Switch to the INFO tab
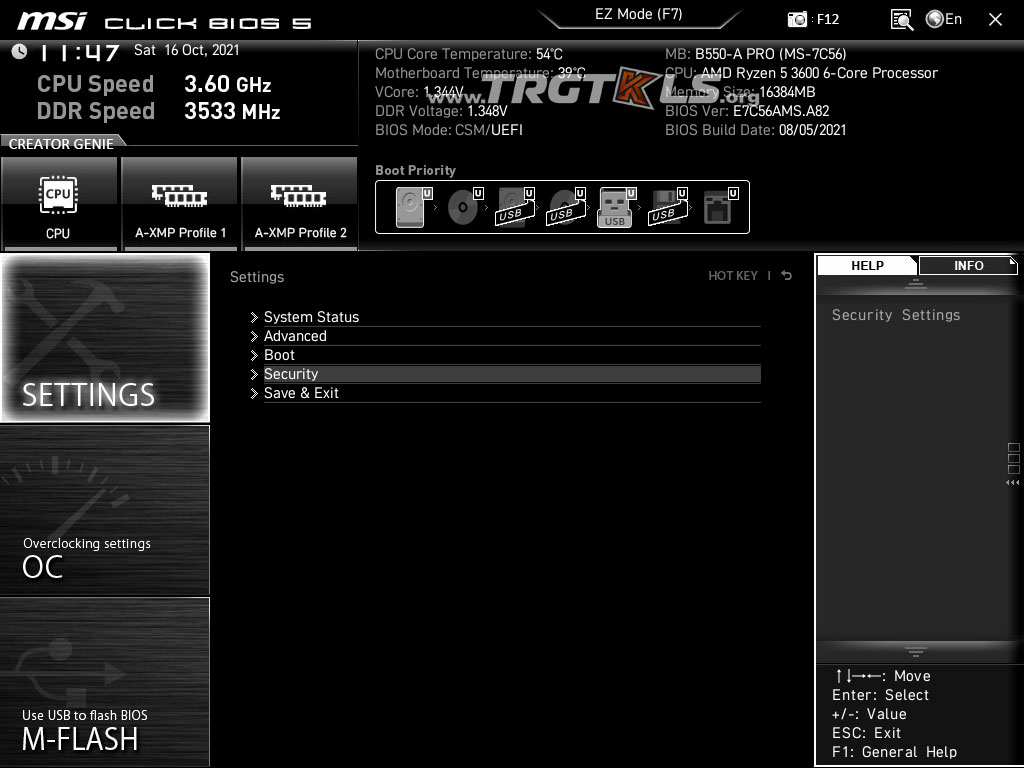Image resolution: width=1024 pixels, height=768 pixels. click(x=968, y=266)
